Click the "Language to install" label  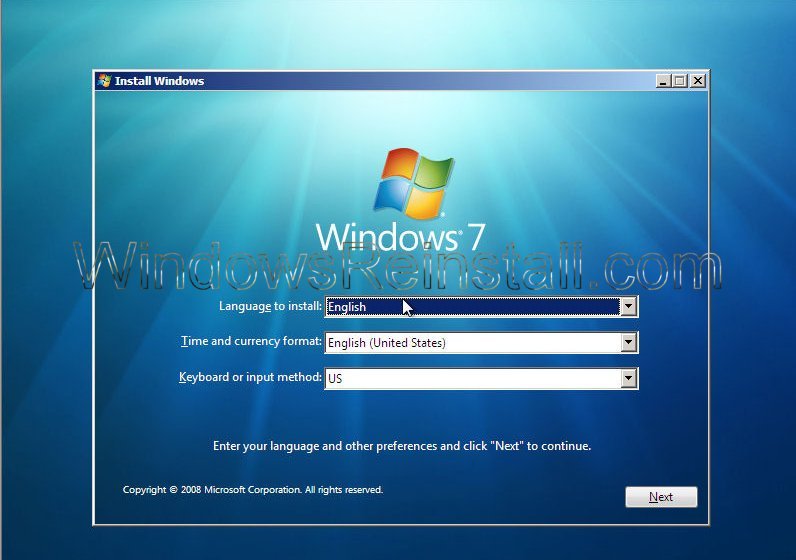click(x=270, y=306)
